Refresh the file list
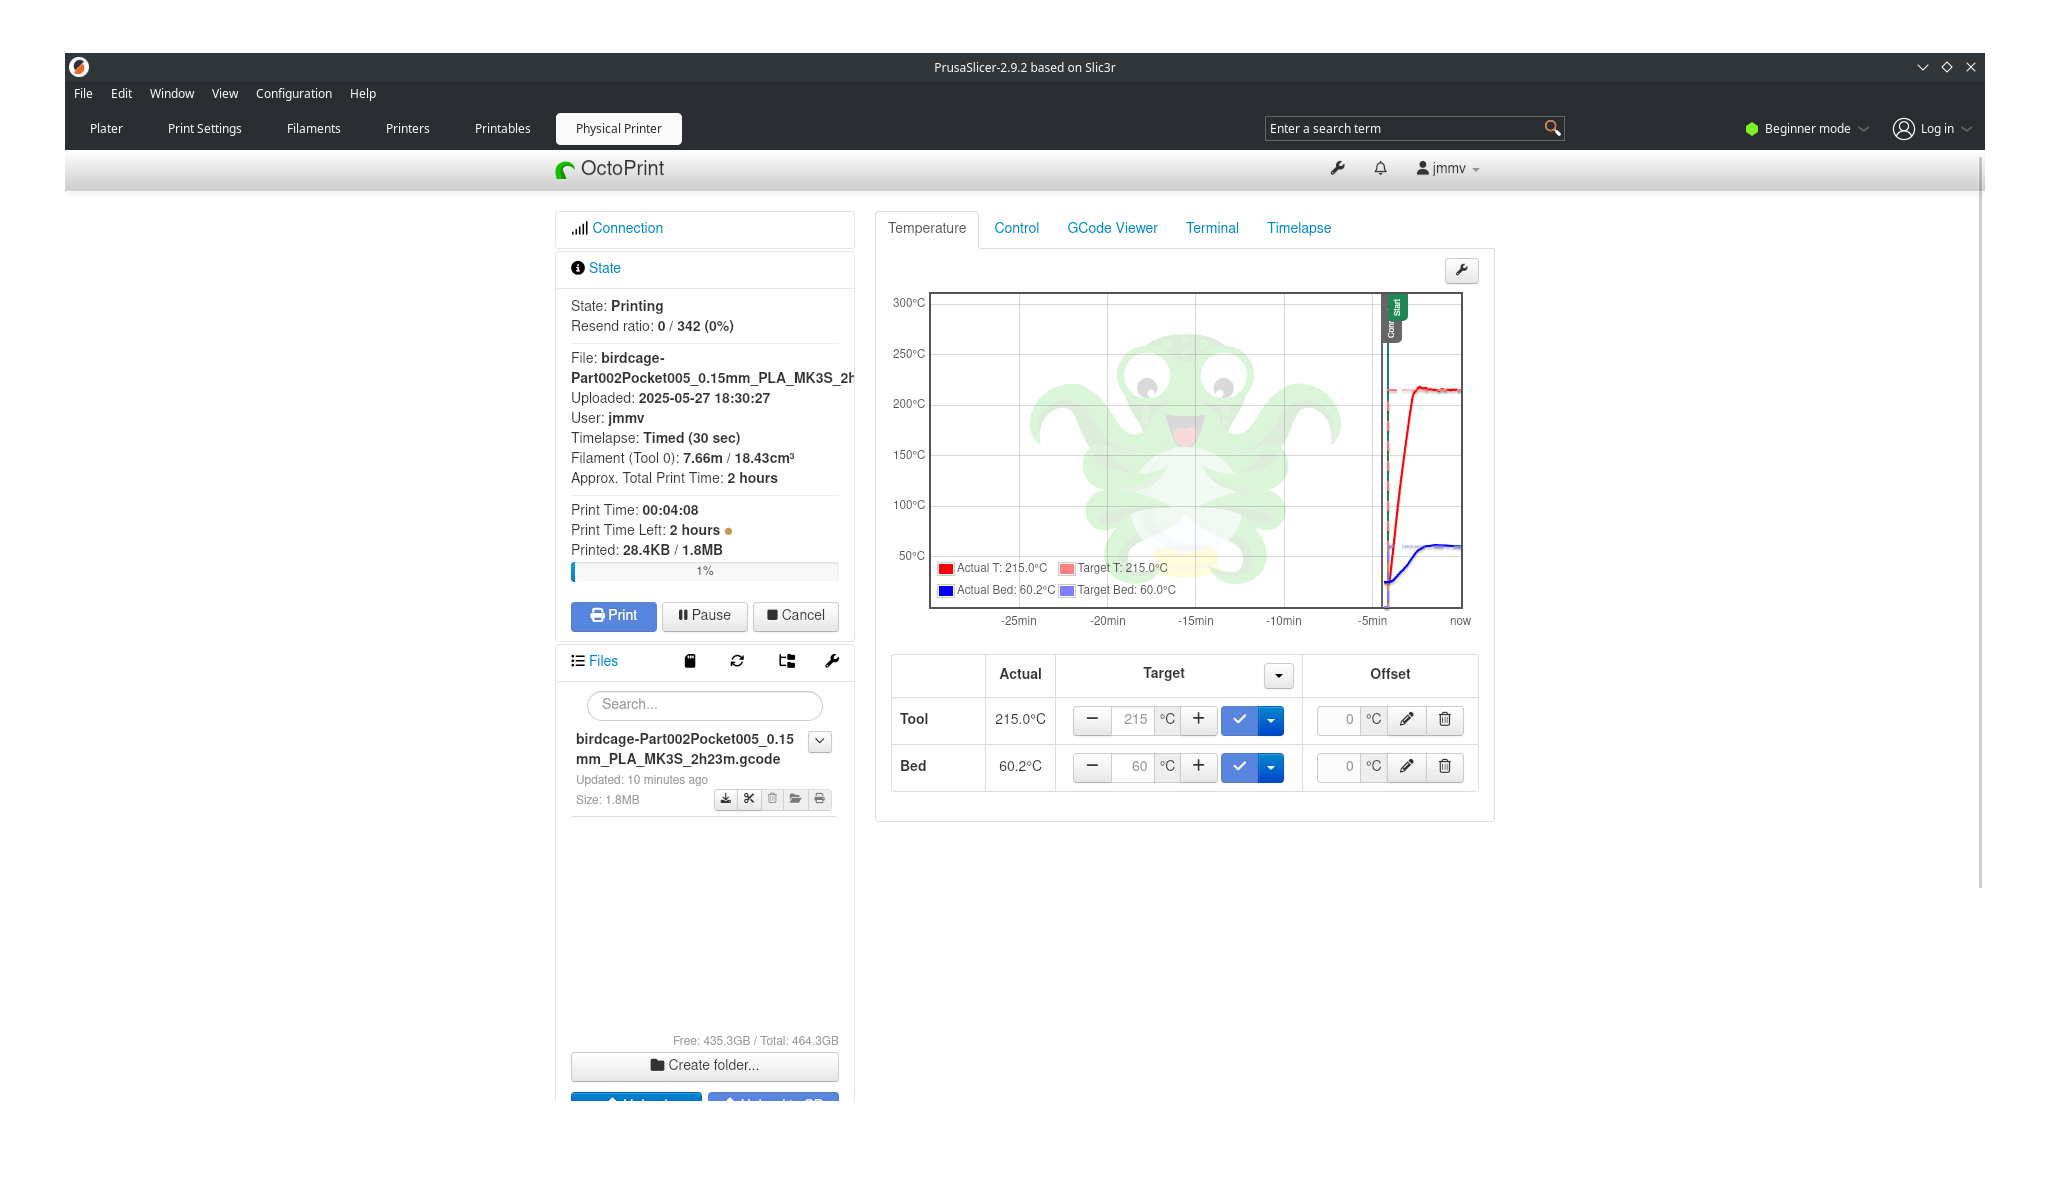This screenshot has width=2050, height=1178. point(737,661)
